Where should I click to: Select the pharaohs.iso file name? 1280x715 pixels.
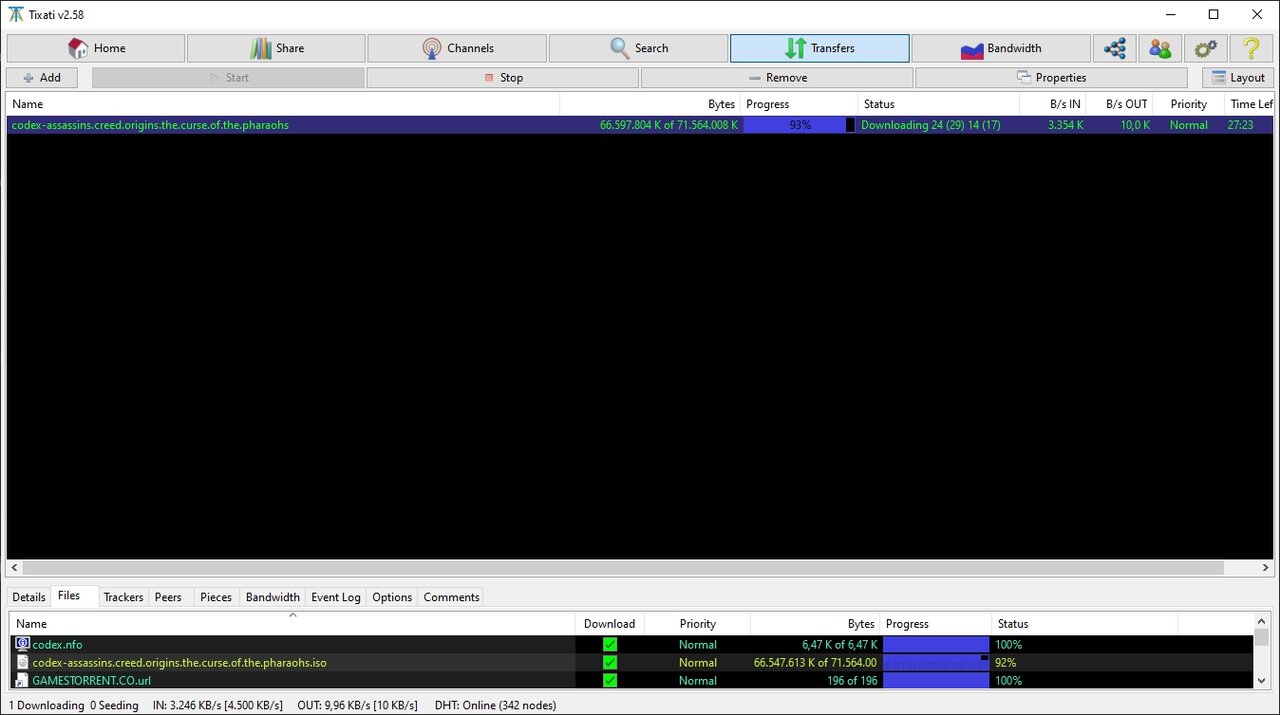[x=179, y=663]
